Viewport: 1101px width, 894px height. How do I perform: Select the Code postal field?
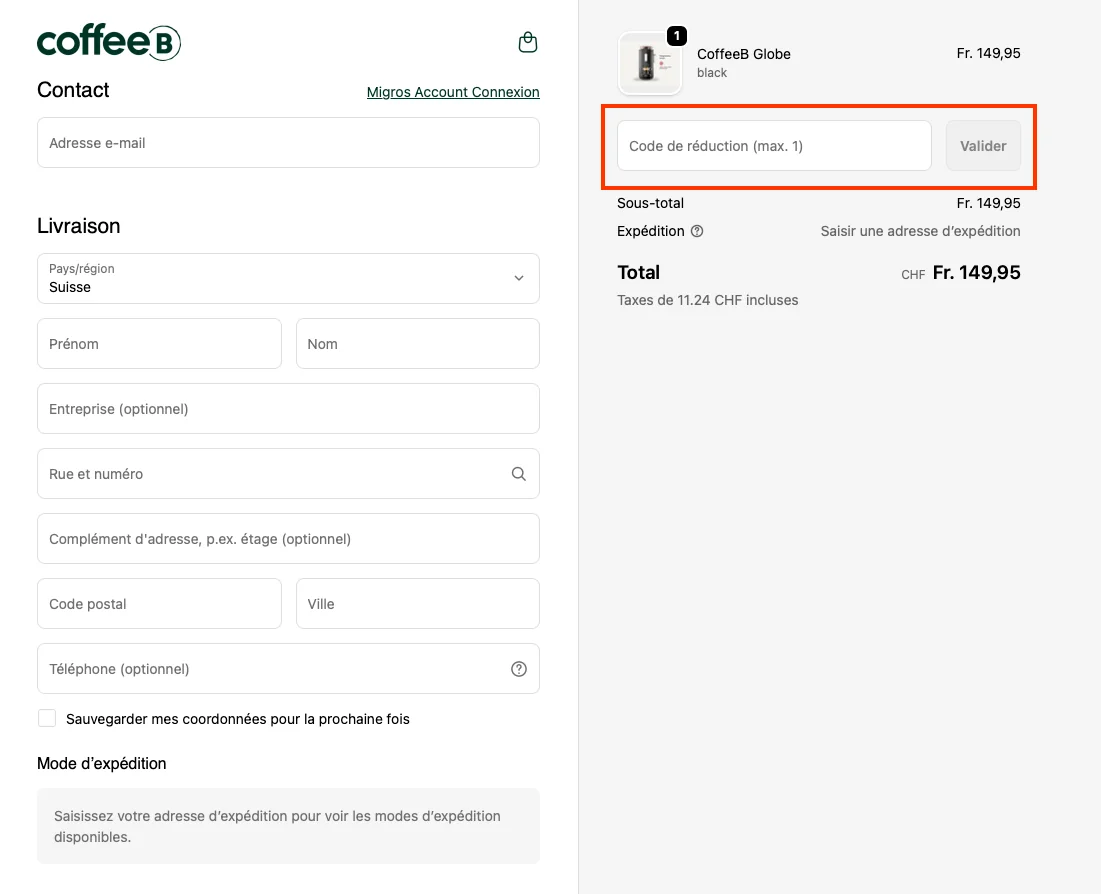159,603
